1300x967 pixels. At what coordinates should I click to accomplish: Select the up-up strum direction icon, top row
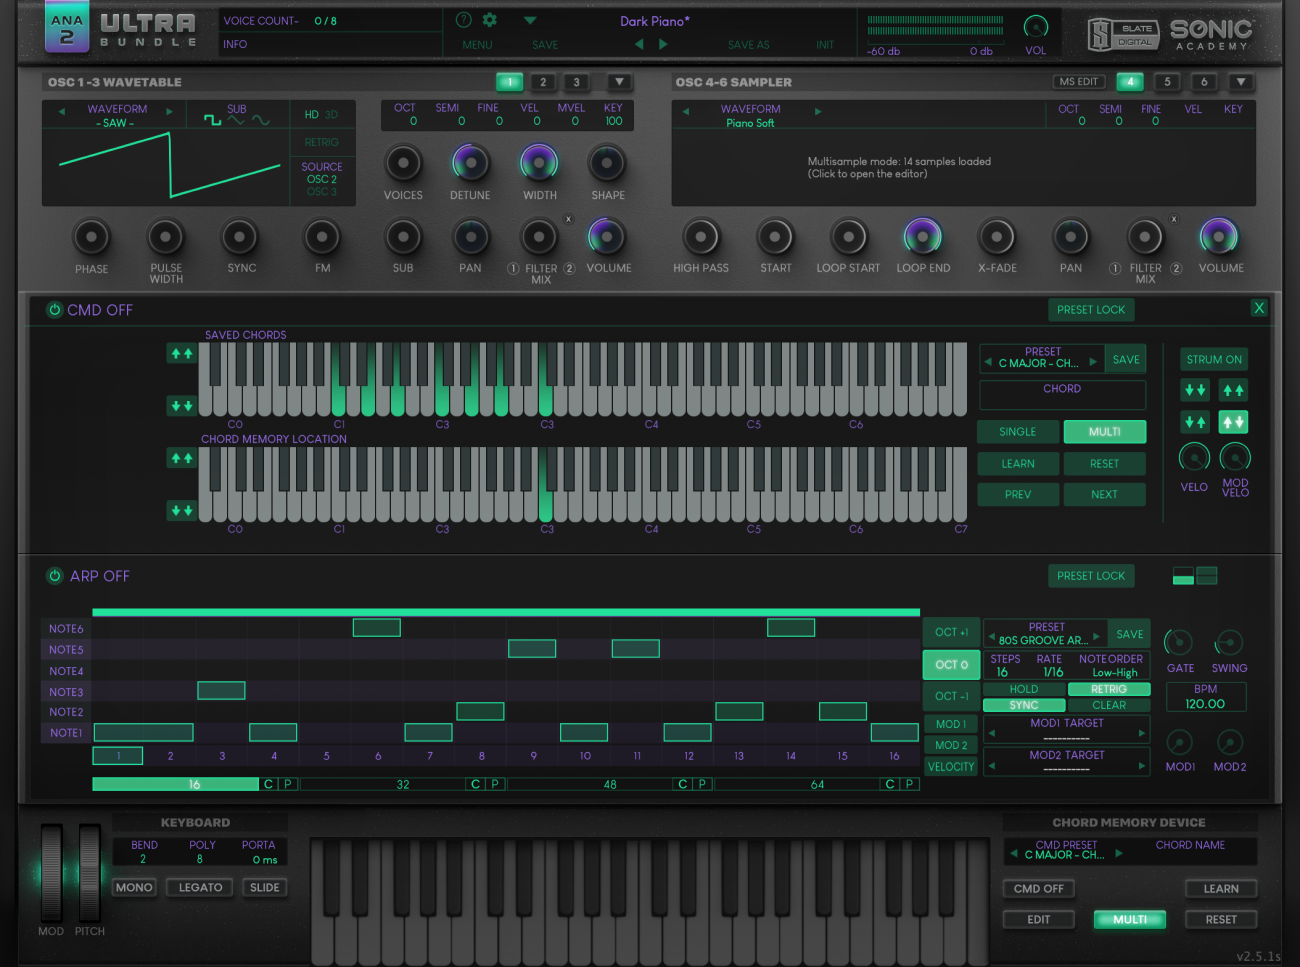point(1234,390)
